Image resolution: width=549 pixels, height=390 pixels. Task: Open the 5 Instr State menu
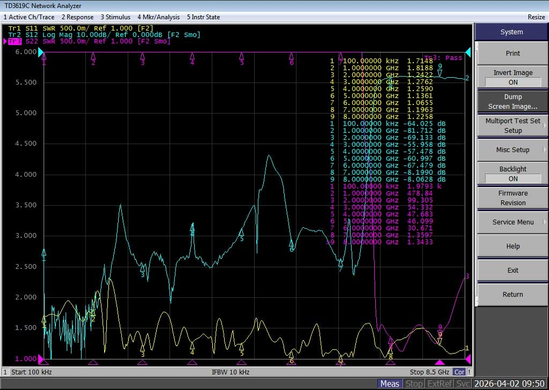tap(203, 17)
